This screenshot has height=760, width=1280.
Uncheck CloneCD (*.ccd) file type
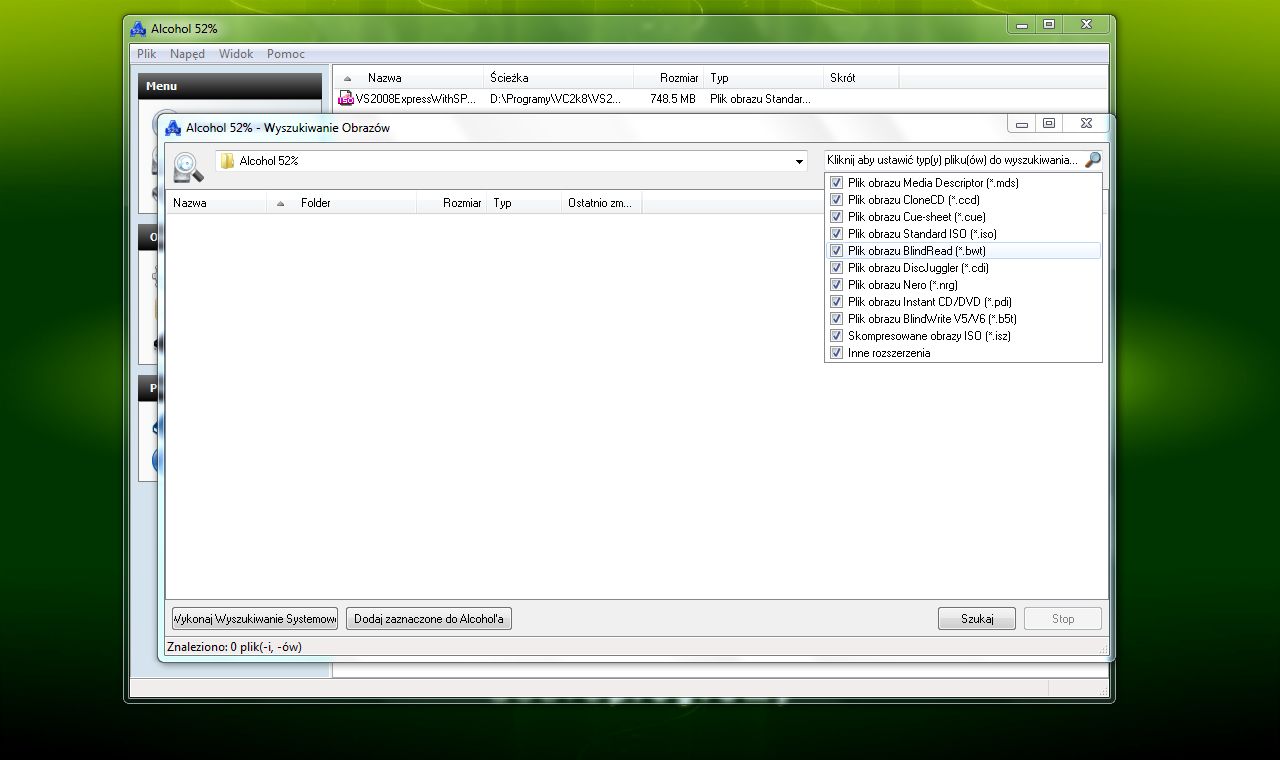(x=837, y=200)
